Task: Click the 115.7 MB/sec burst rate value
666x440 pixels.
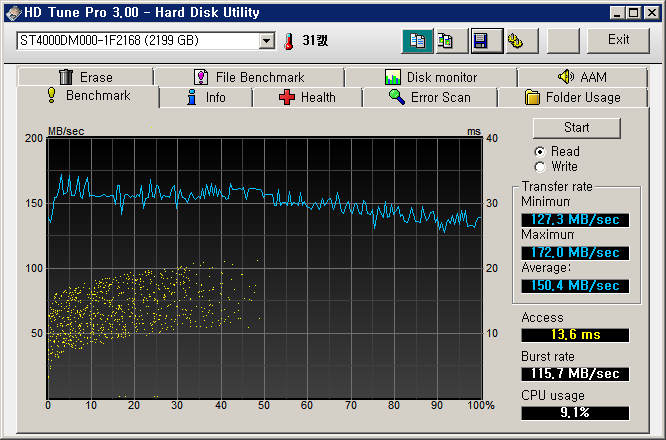Action: pos(575,374)
